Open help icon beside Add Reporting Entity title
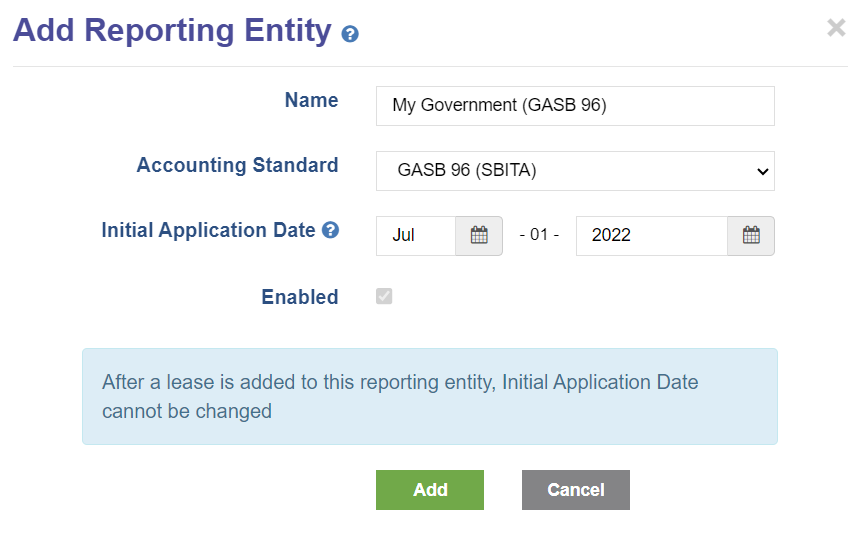Viewport: 863px width, 538px height. (x=350, y=34)
